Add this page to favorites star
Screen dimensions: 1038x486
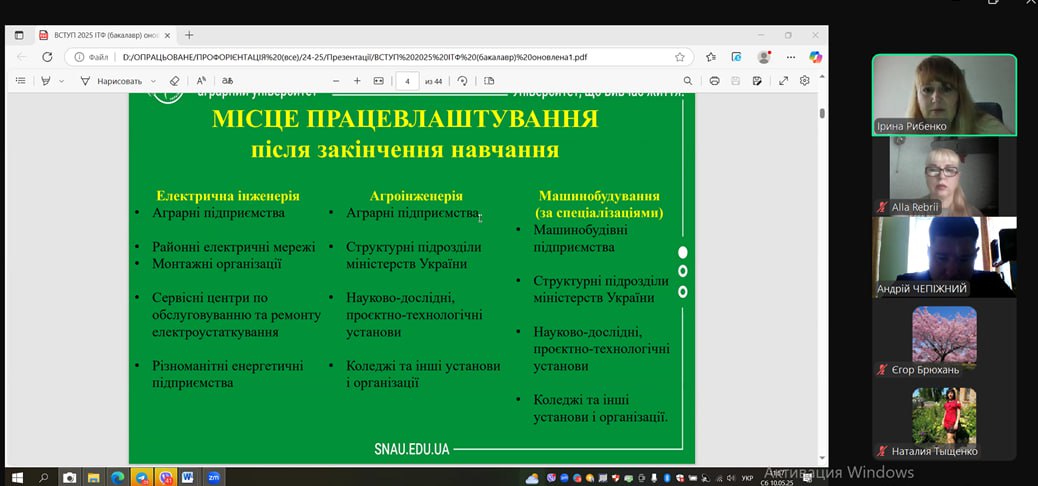(680, 57)
